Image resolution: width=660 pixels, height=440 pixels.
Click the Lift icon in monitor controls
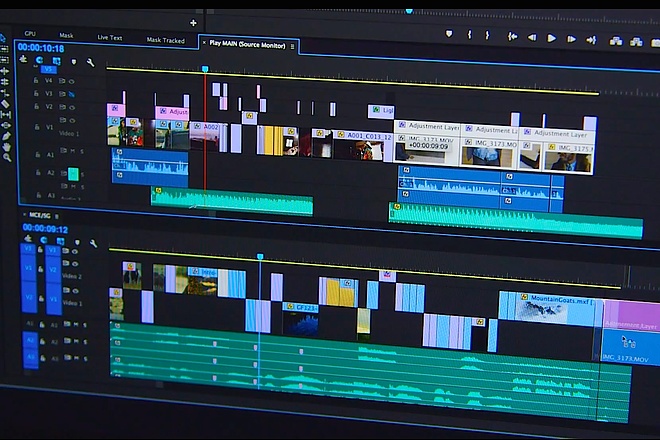pos(616,41)
